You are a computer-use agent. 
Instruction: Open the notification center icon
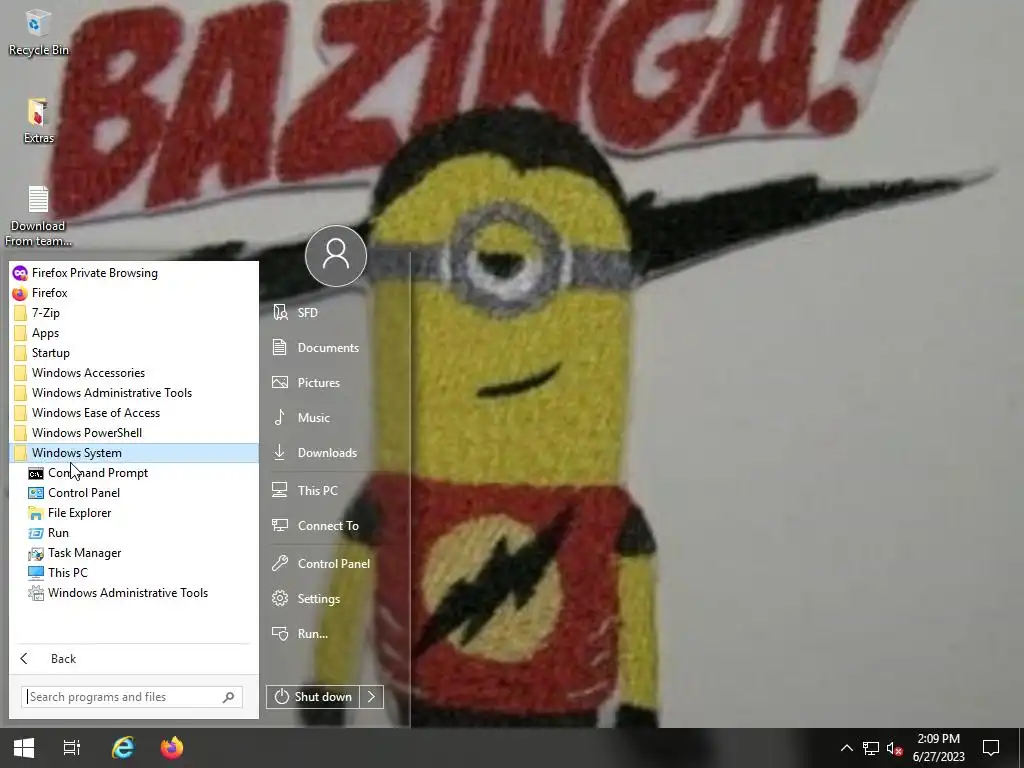coord(991,748)
